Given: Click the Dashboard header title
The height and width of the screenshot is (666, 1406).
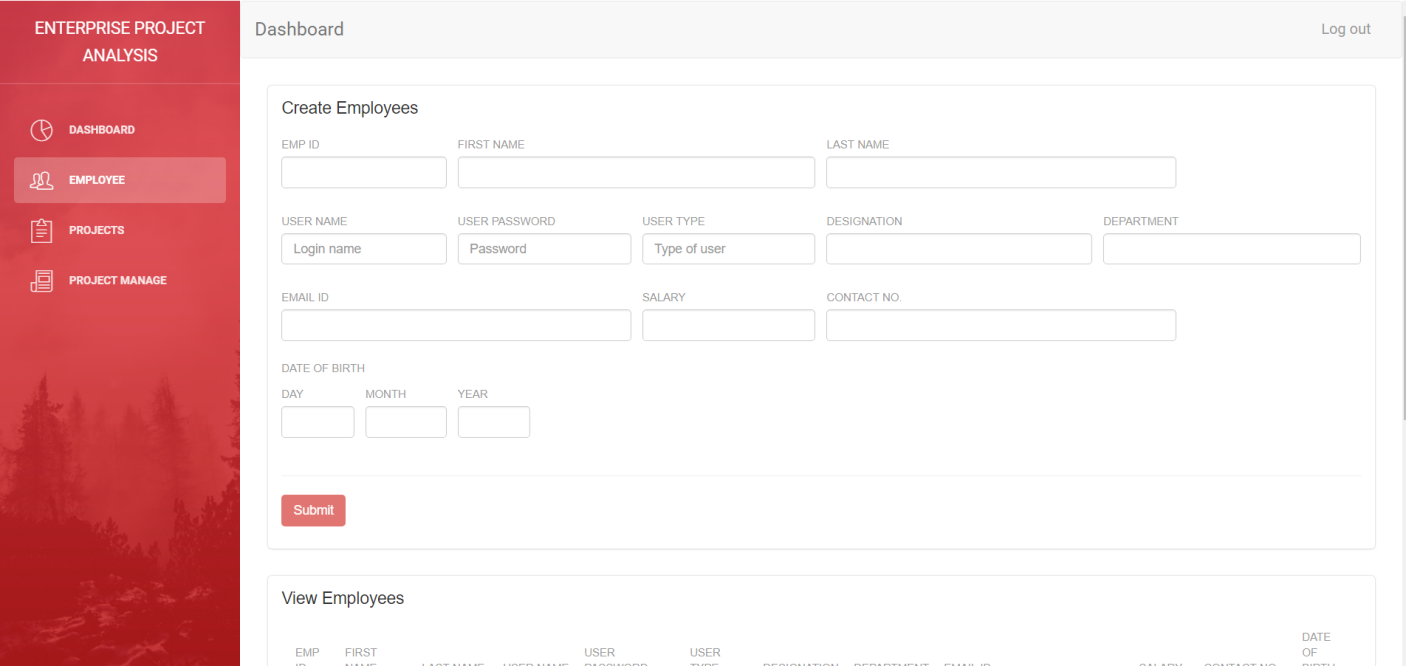Looking at the screenshot, I should [299, 29].
